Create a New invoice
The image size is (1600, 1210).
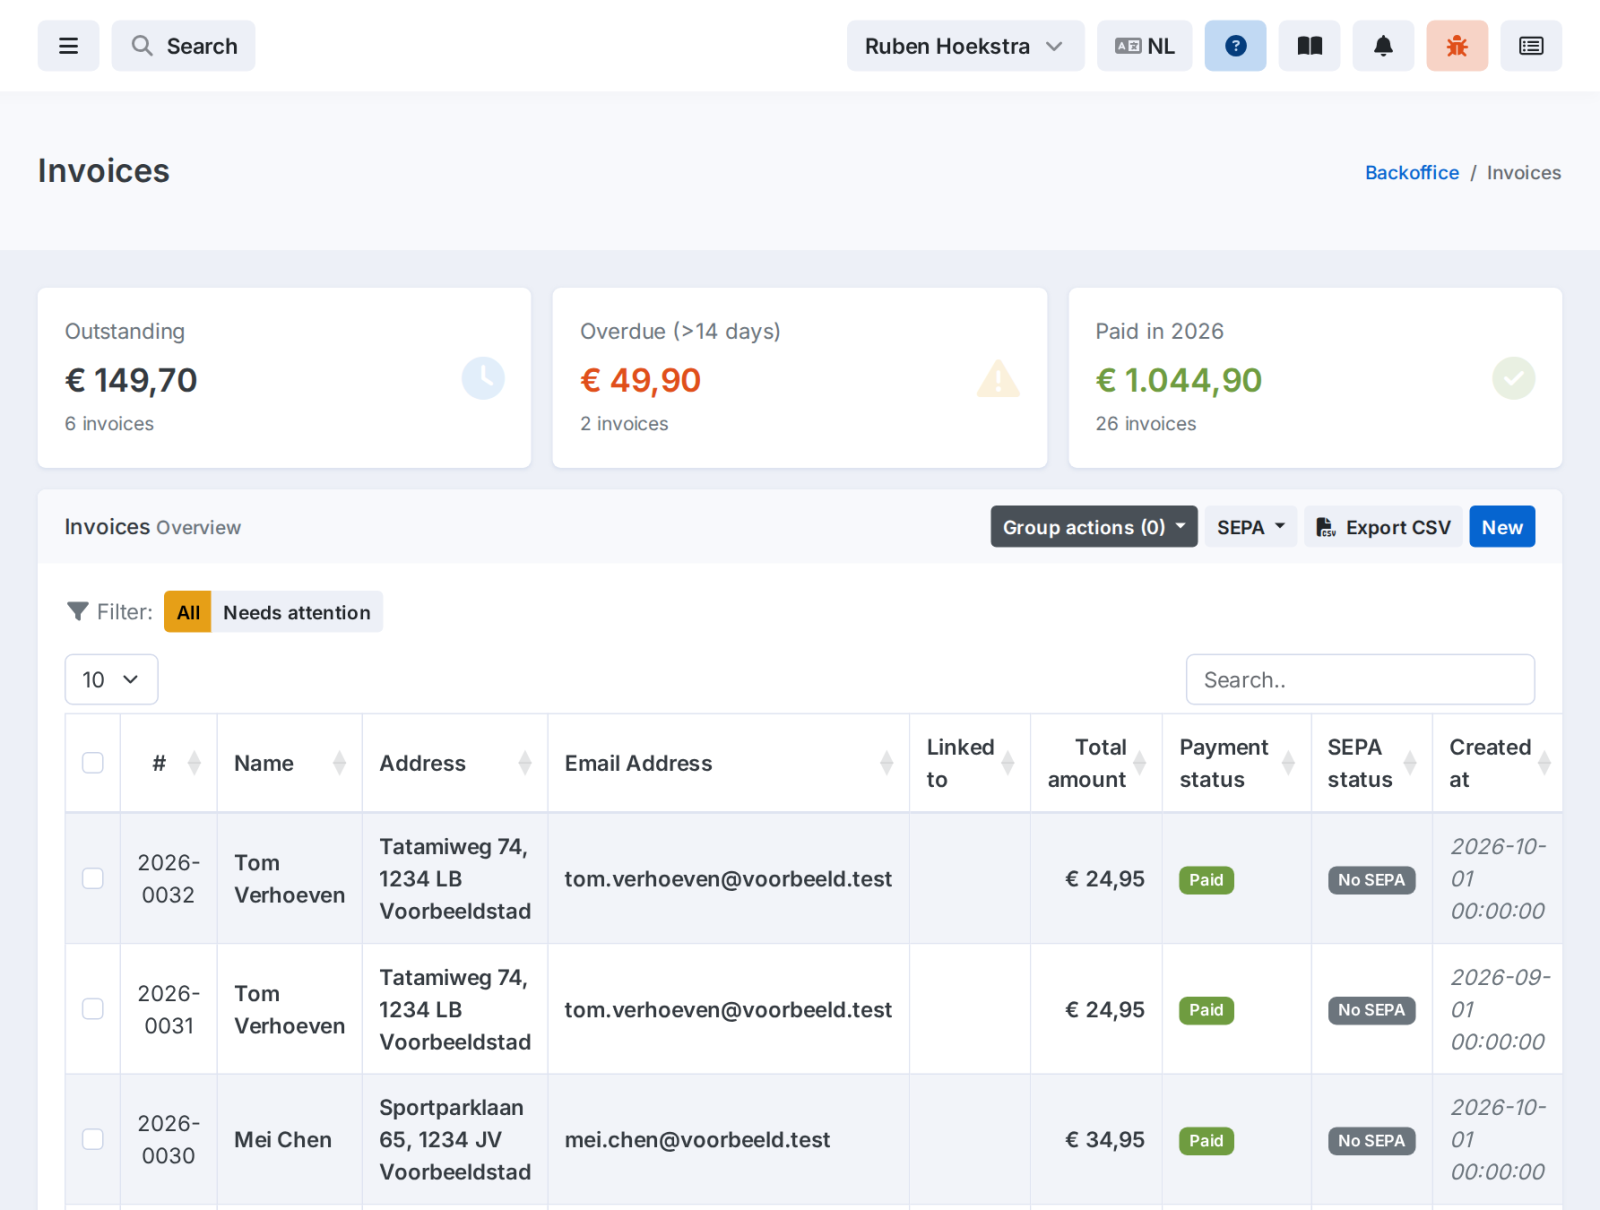tap(1502, 527)
